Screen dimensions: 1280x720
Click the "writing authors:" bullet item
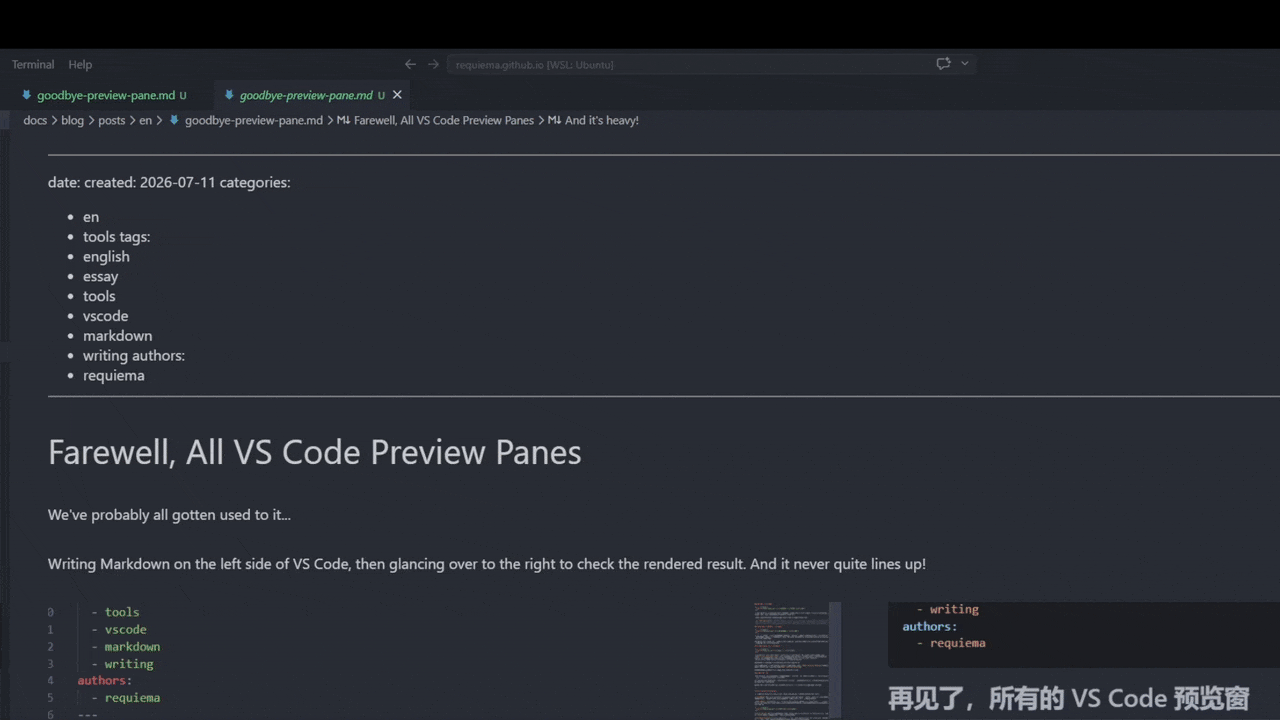134,356
